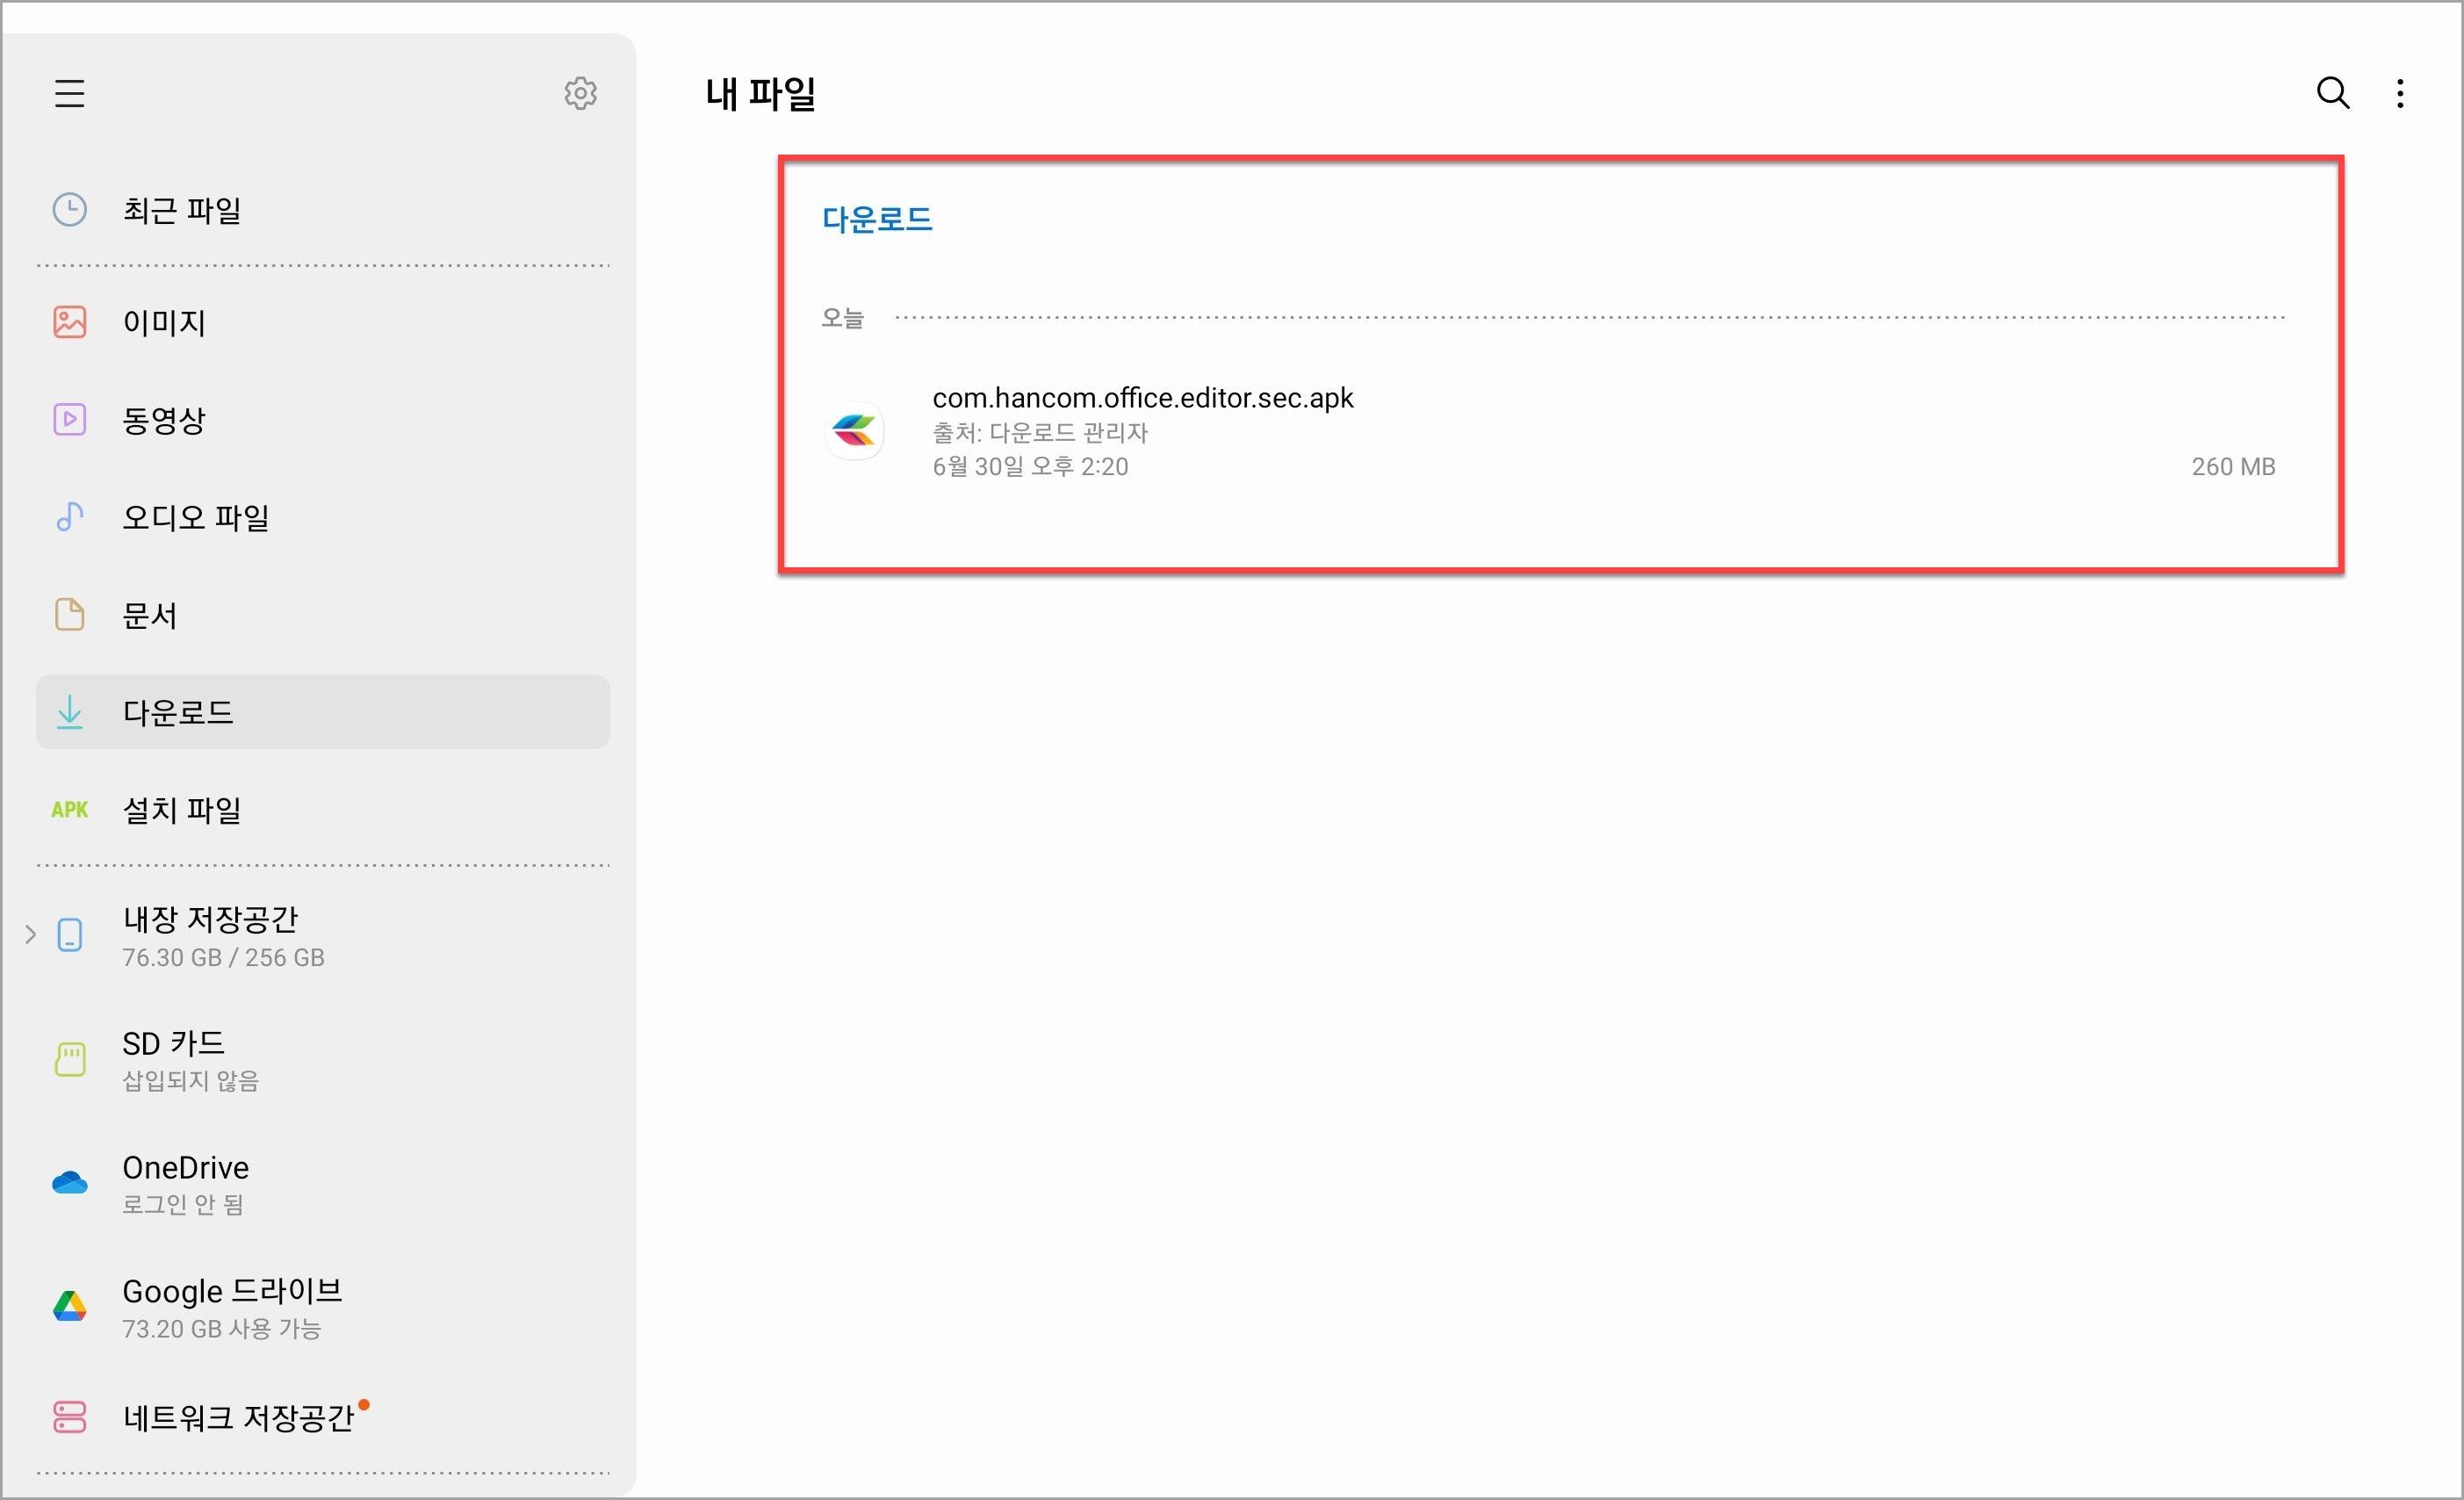Click the images category icon
Screen dimensions: 2464x1500
[x=69, y=322]
